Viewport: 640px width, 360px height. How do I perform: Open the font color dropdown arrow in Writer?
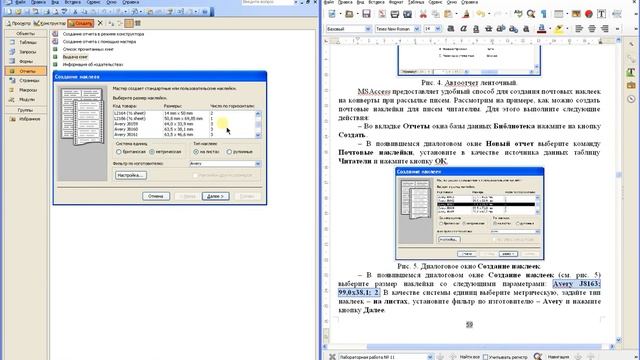tap(549, 29)
